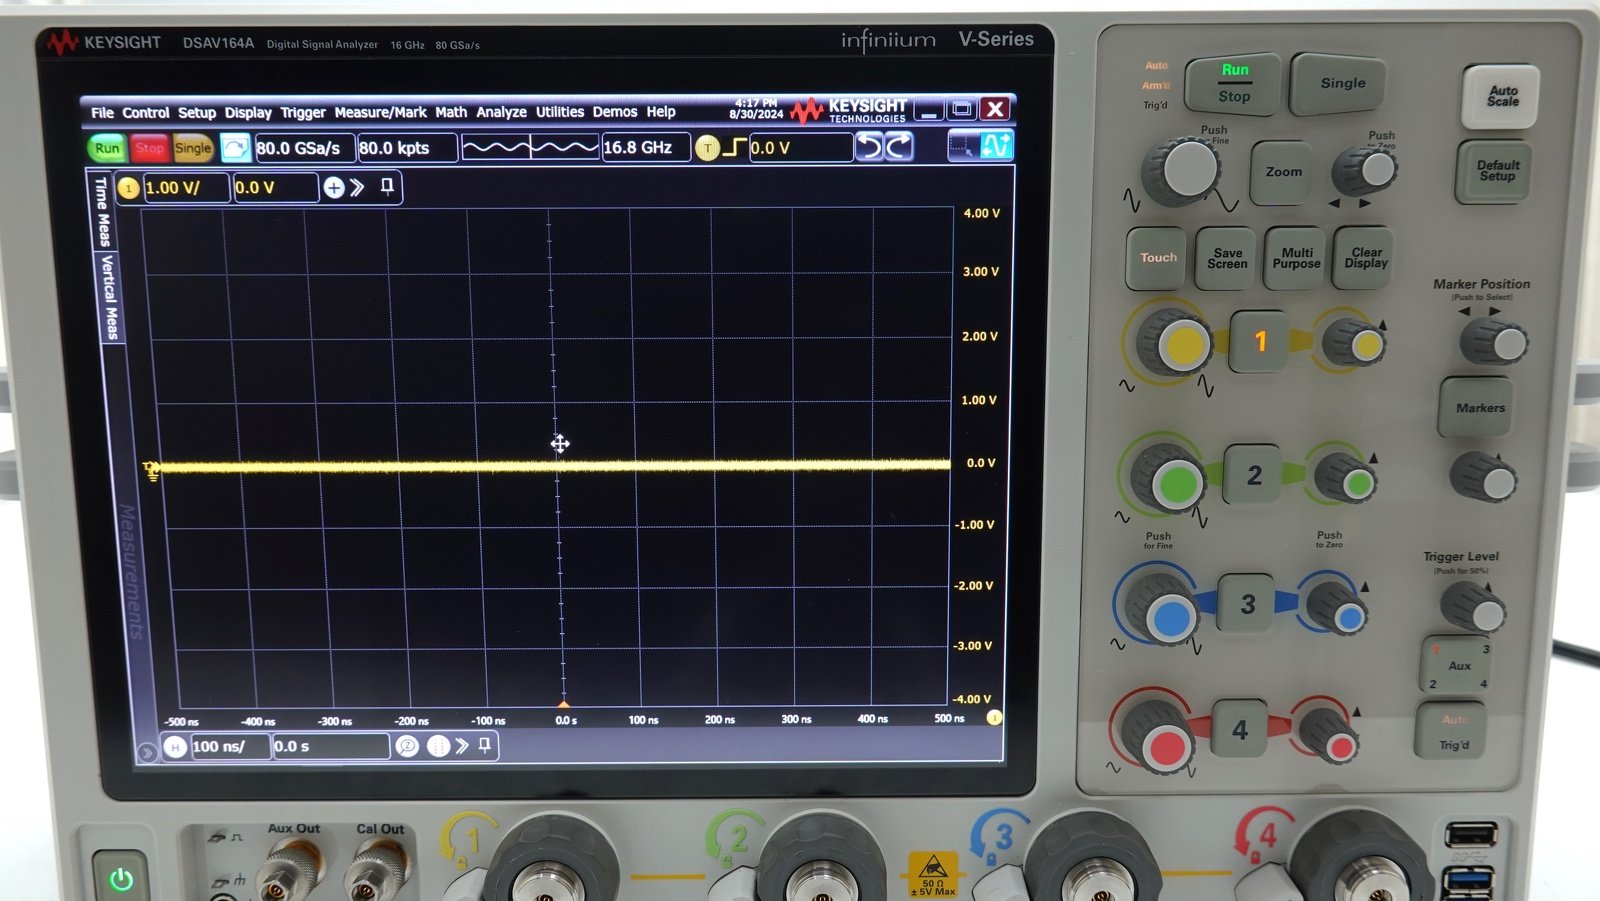Click the rising edge trigger slope icon
Screen dimensions: 1600x901
pyautogui.click(x=734, y=148)
